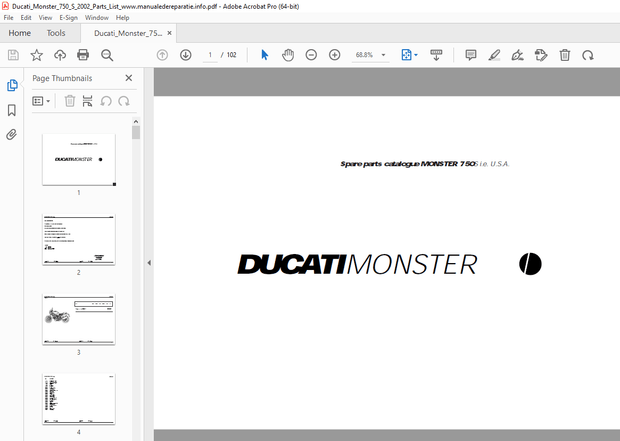Open the Bookmarks panel in sidebar
The image size is (620, 441).
[12, 110]
